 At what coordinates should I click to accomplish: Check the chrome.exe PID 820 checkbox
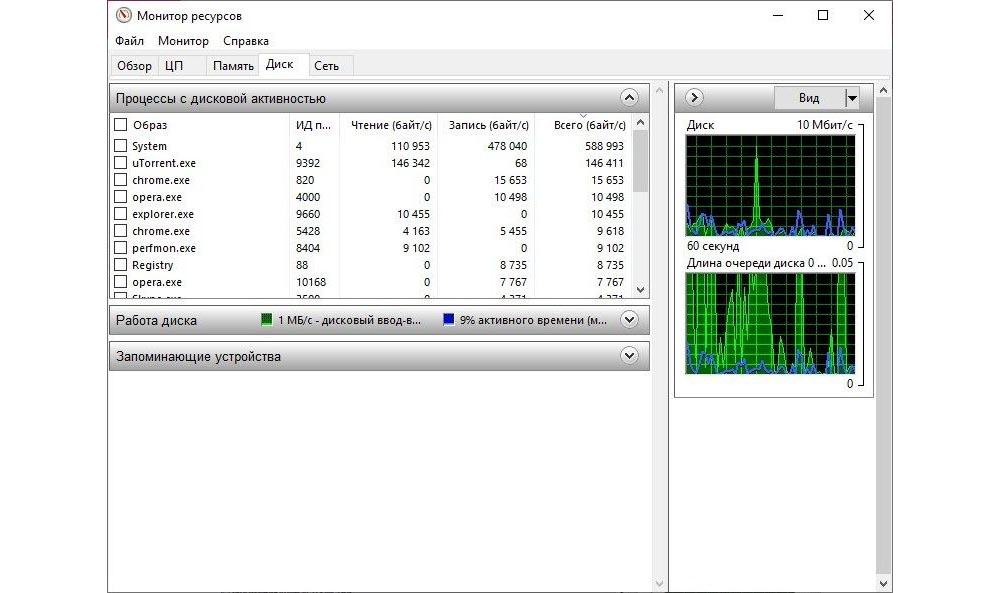coord(121,180)
